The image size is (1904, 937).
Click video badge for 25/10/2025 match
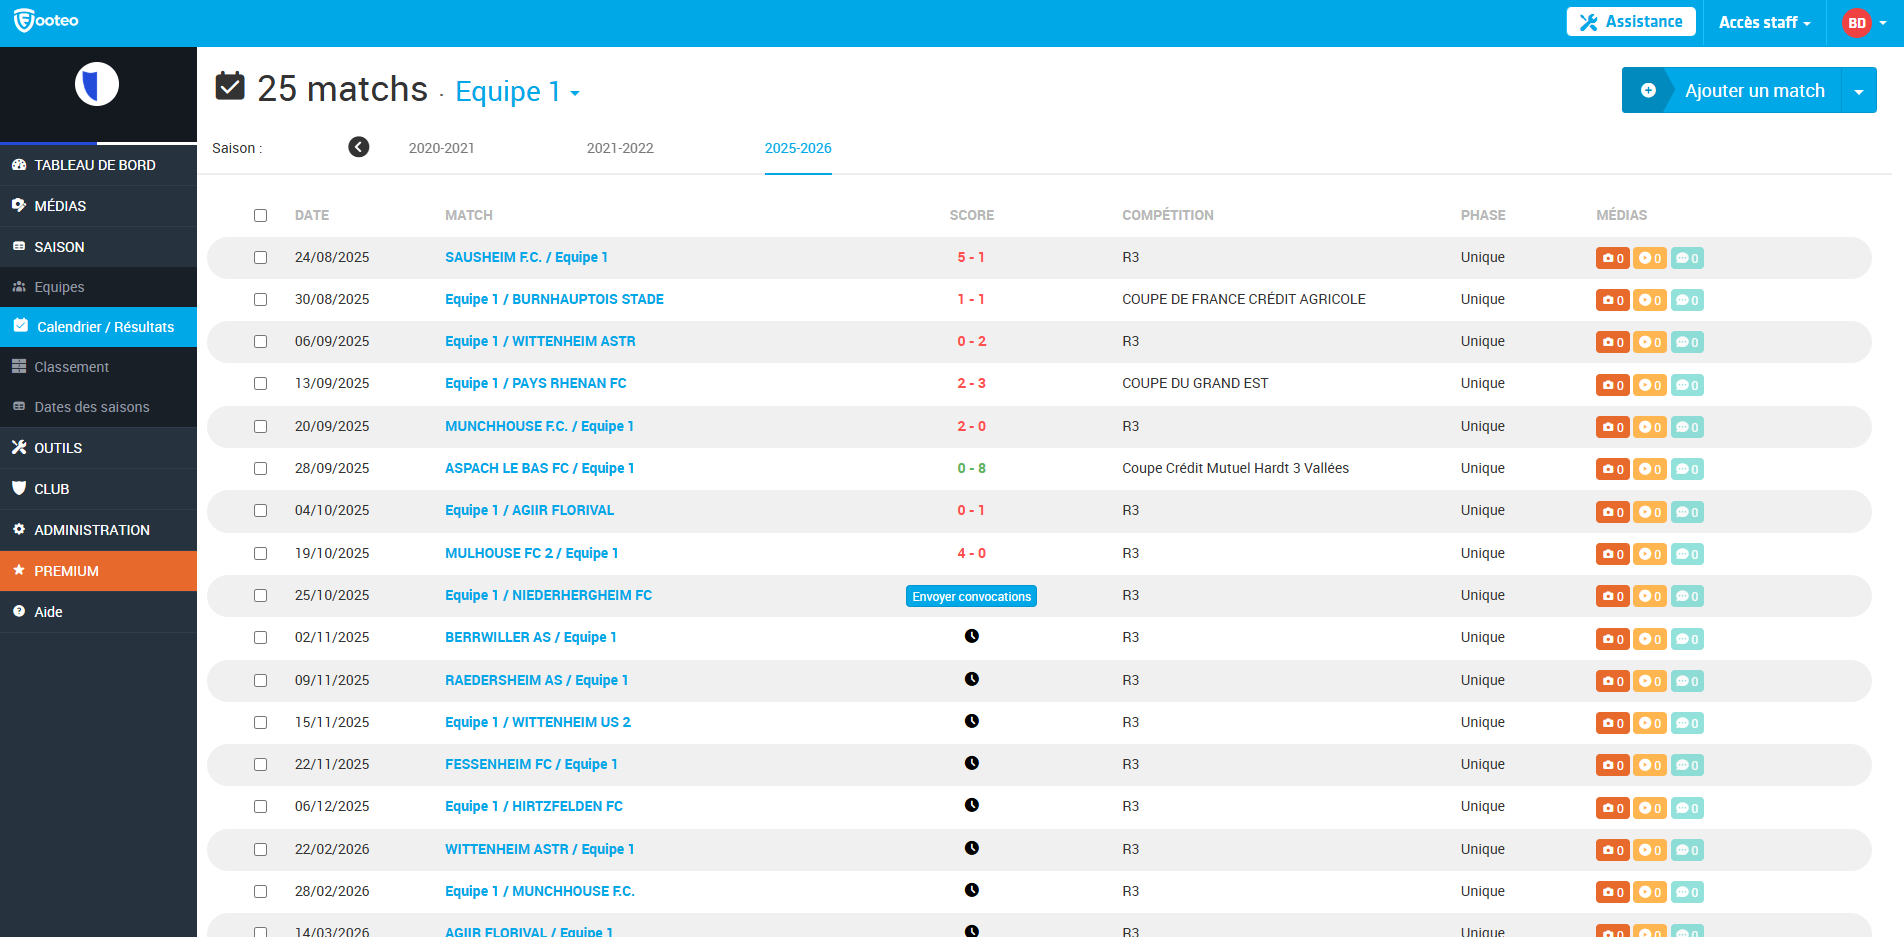point(1650,596)
